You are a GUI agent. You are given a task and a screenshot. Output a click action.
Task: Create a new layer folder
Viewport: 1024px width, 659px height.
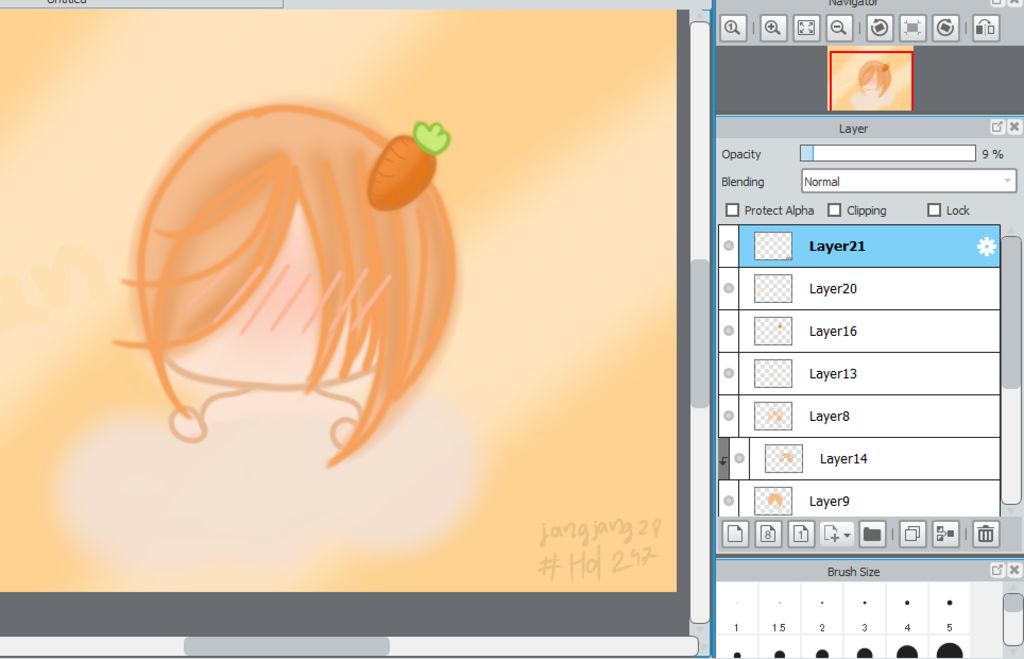click(872, 534)
